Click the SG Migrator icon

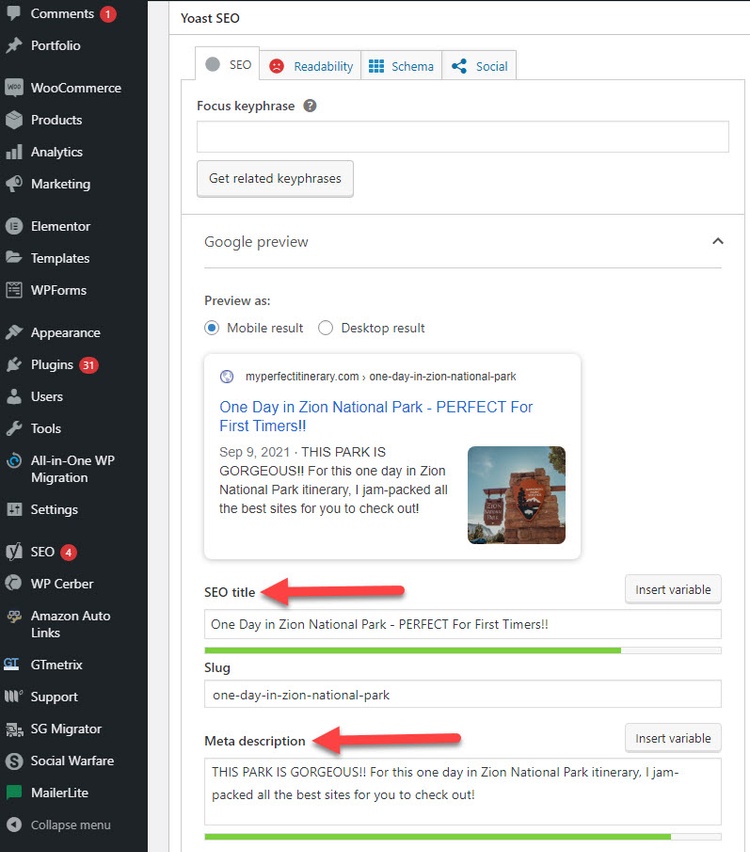[x=14, y=729]
